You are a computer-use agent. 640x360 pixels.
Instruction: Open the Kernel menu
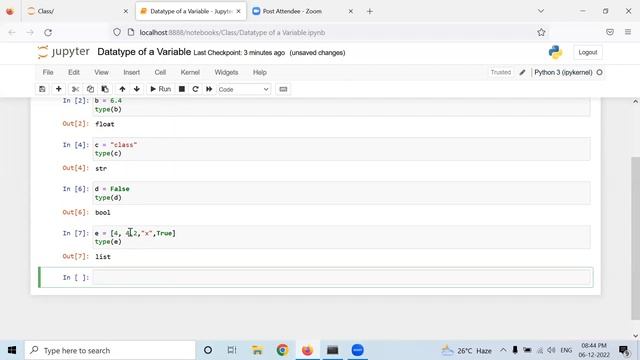(190, 72)
